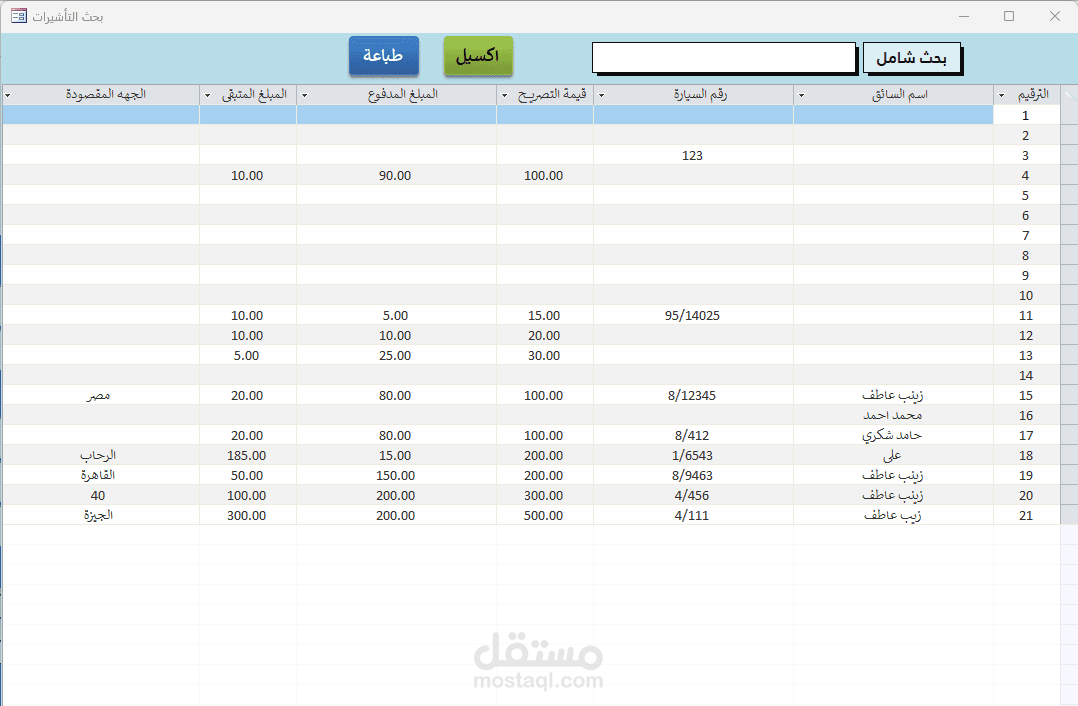Viewport: 1078px width, 706px height.
Task: Click the car number cell 4/111
Action: click(693, 515)
